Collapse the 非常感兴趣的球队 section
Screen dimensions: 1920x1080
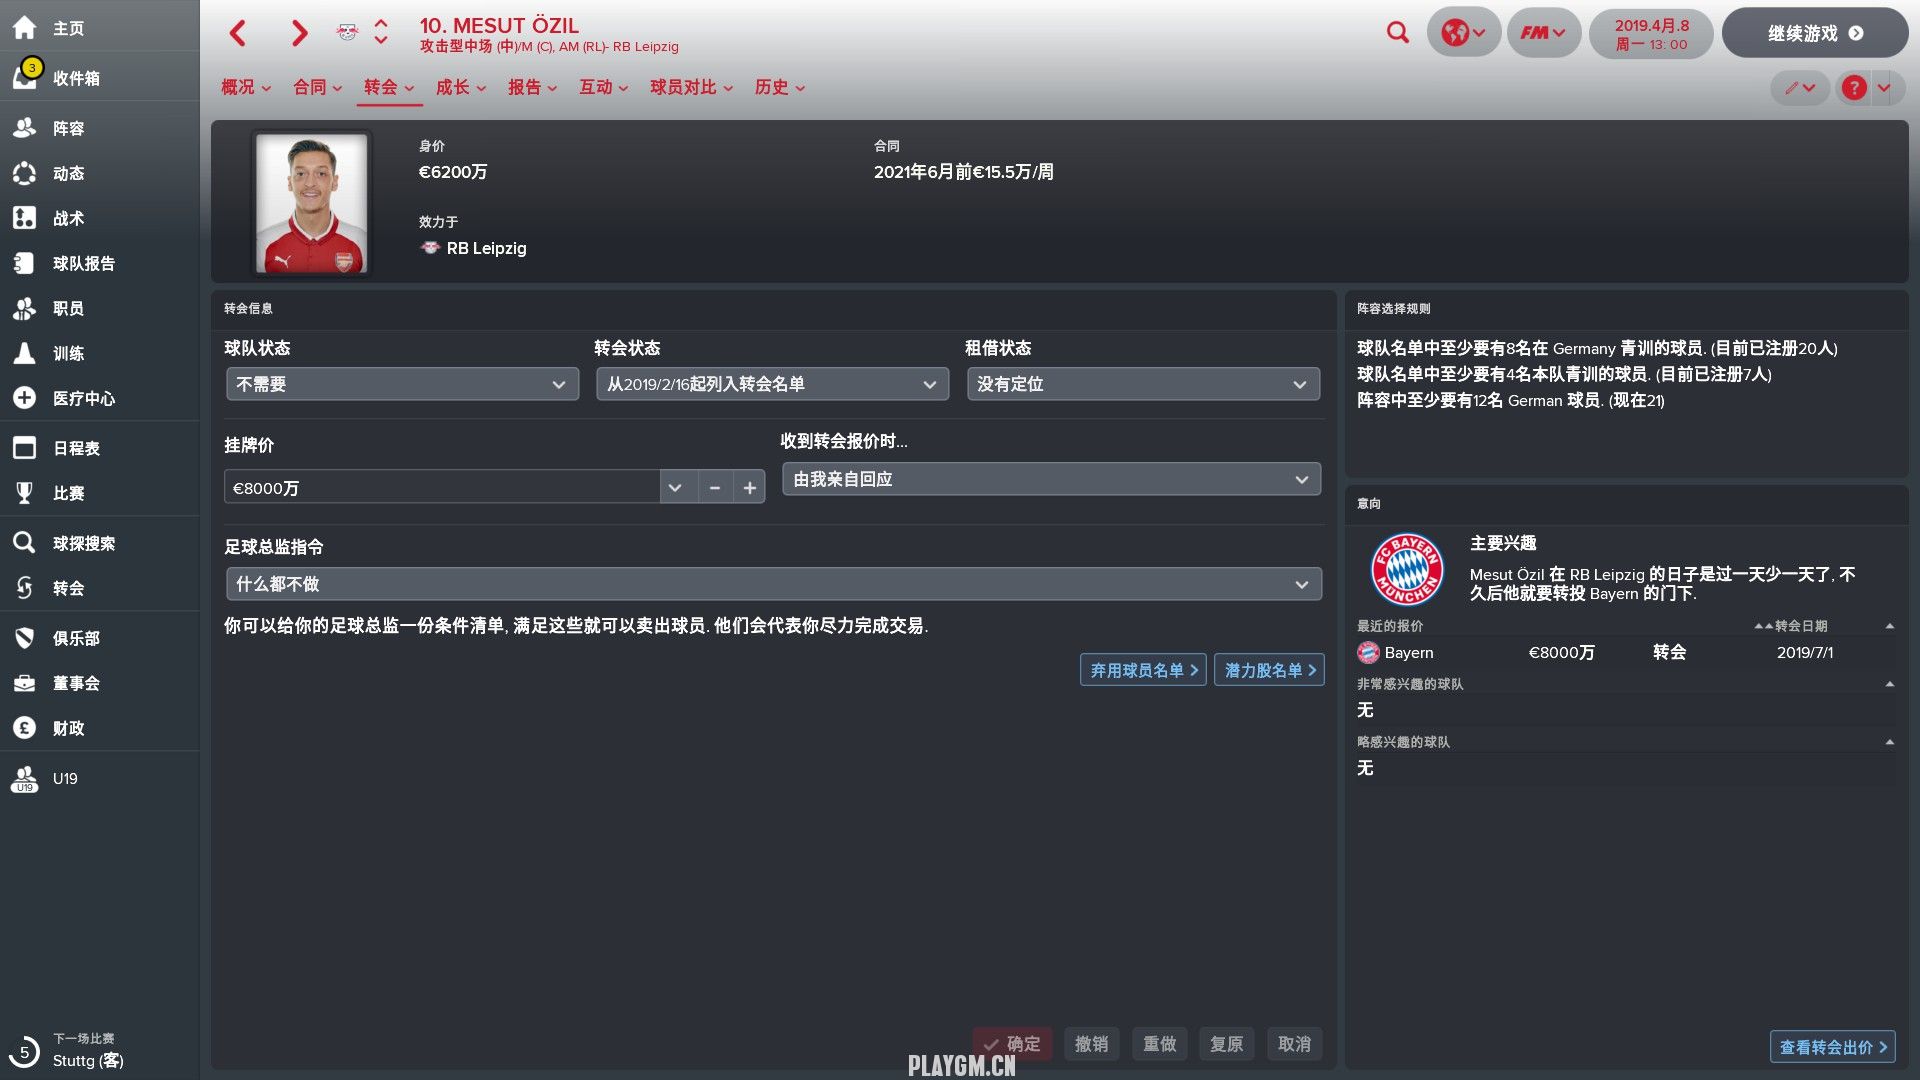(1889, 684)
